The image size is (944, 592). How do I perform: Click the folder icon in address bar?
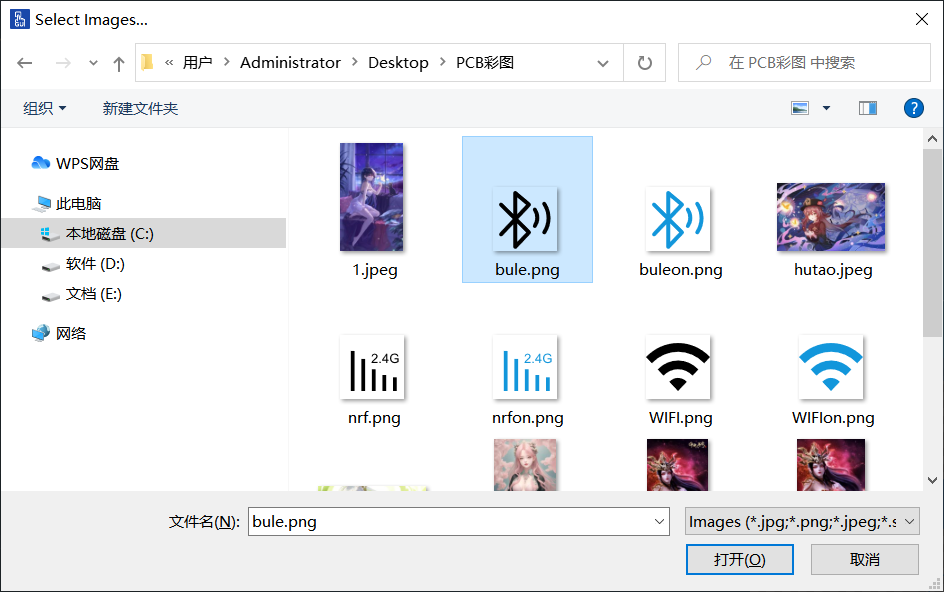tap(148, 62)
